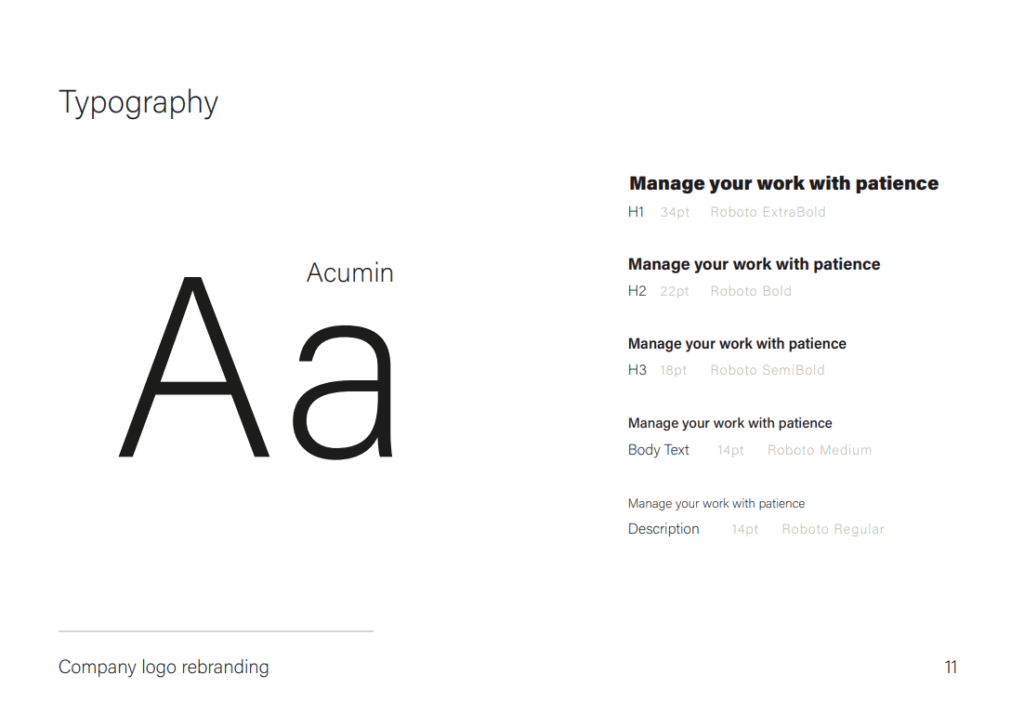Click the Roboto Bold font label
The height and width of the screenshot is (715, 1024).
pos(751,291)
